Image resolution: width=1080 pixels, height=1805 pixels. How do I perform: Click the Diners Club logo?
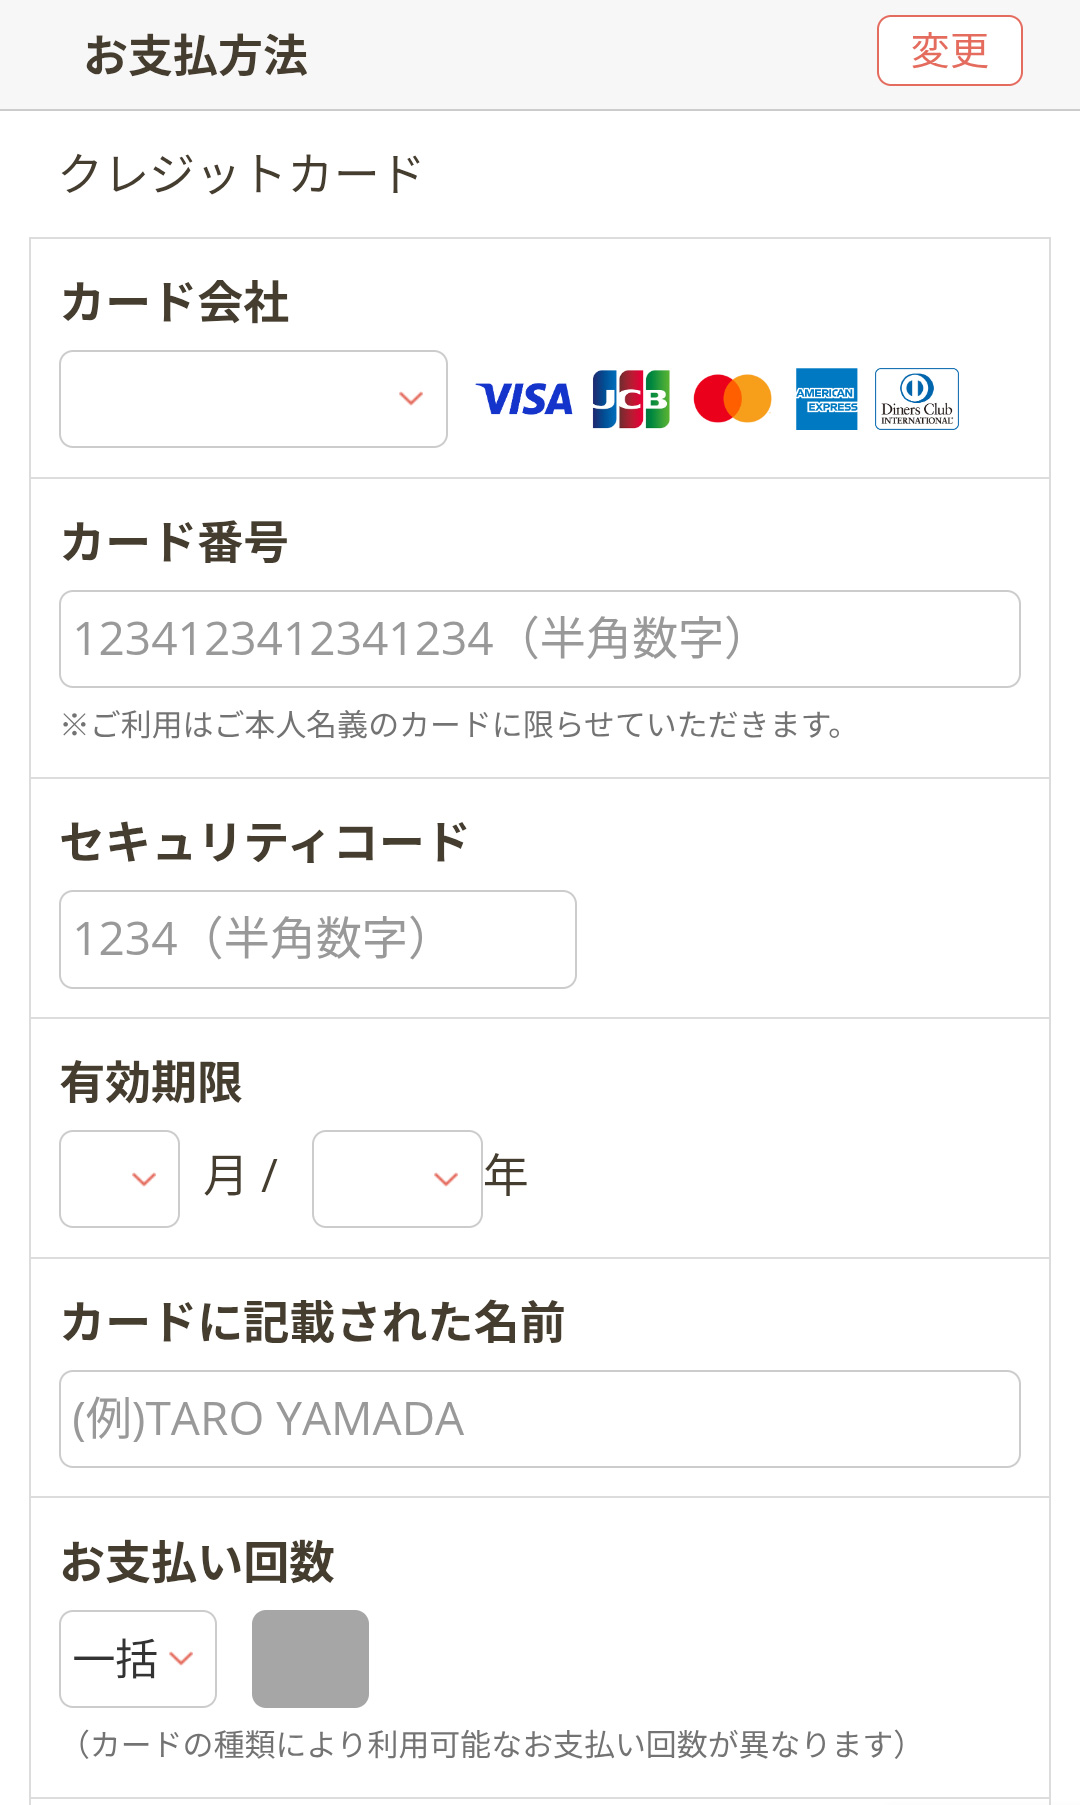coord(916,399)
